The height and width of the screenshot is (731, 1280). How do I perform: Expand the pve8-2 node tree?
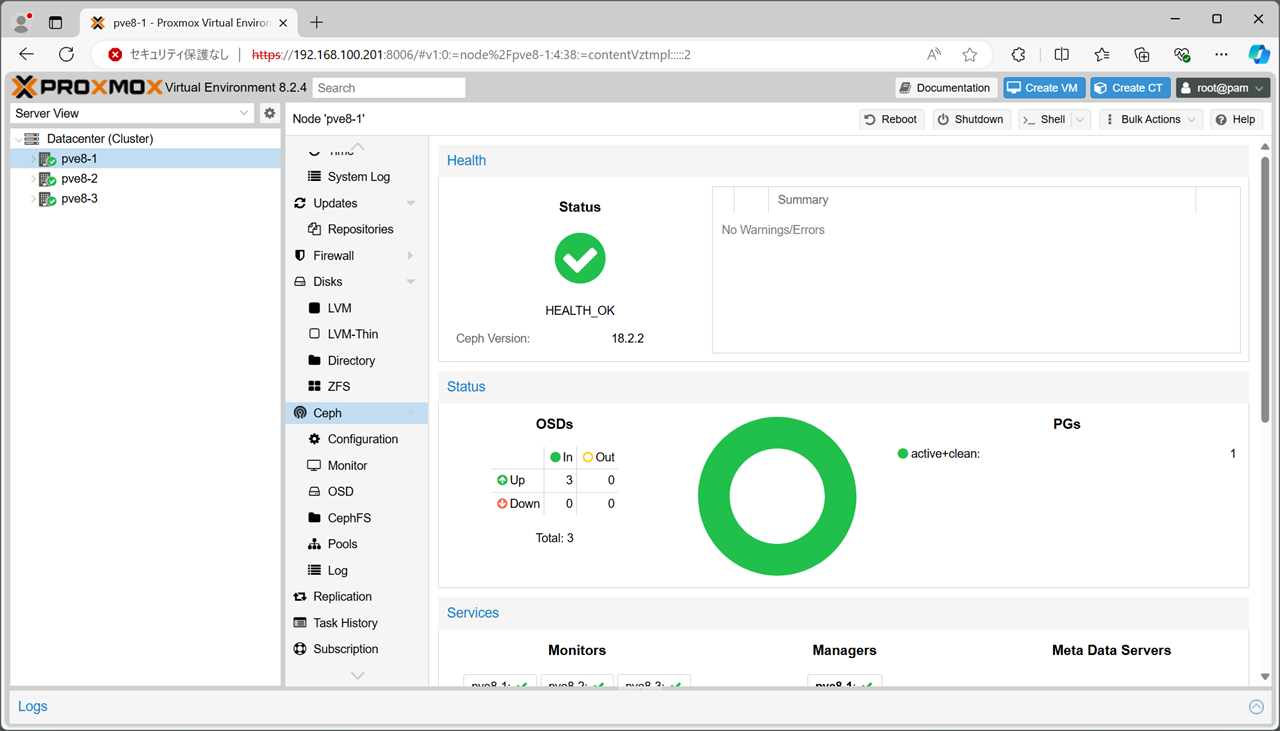(x=33, y=179)
